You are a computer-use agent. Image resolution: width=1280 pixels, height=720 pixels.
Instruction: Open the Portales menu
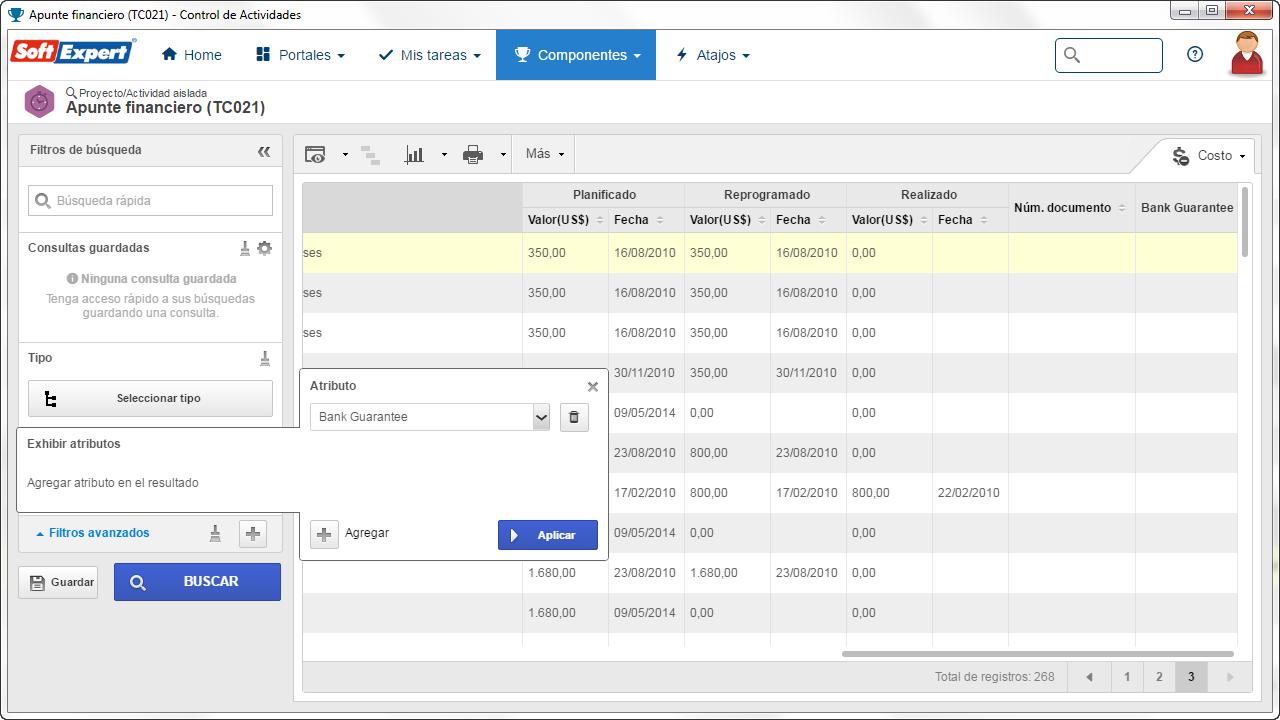click(300, 55)
